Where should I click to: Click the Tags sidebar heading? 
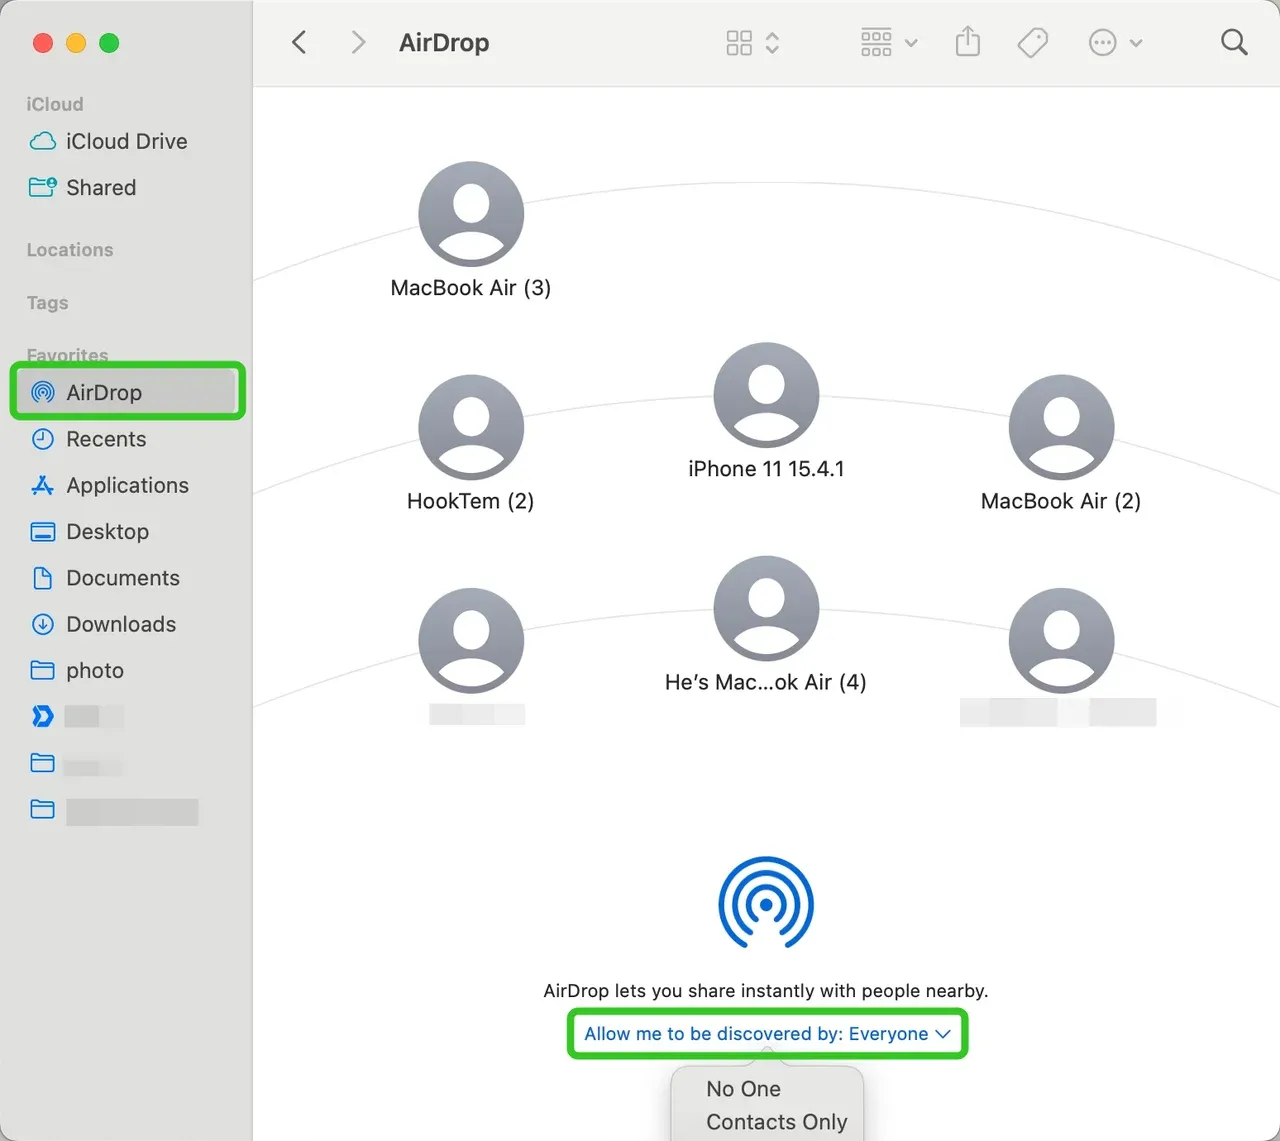pos(48,303)
